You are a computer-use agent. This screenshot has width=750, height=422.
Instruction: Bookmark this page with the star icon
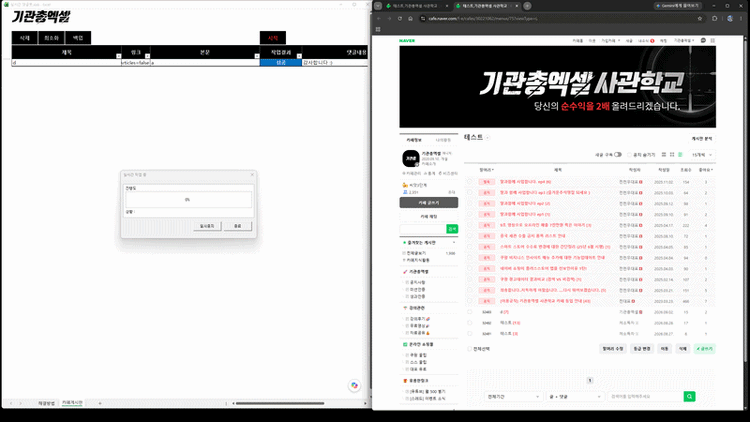[x=700, y=19]
